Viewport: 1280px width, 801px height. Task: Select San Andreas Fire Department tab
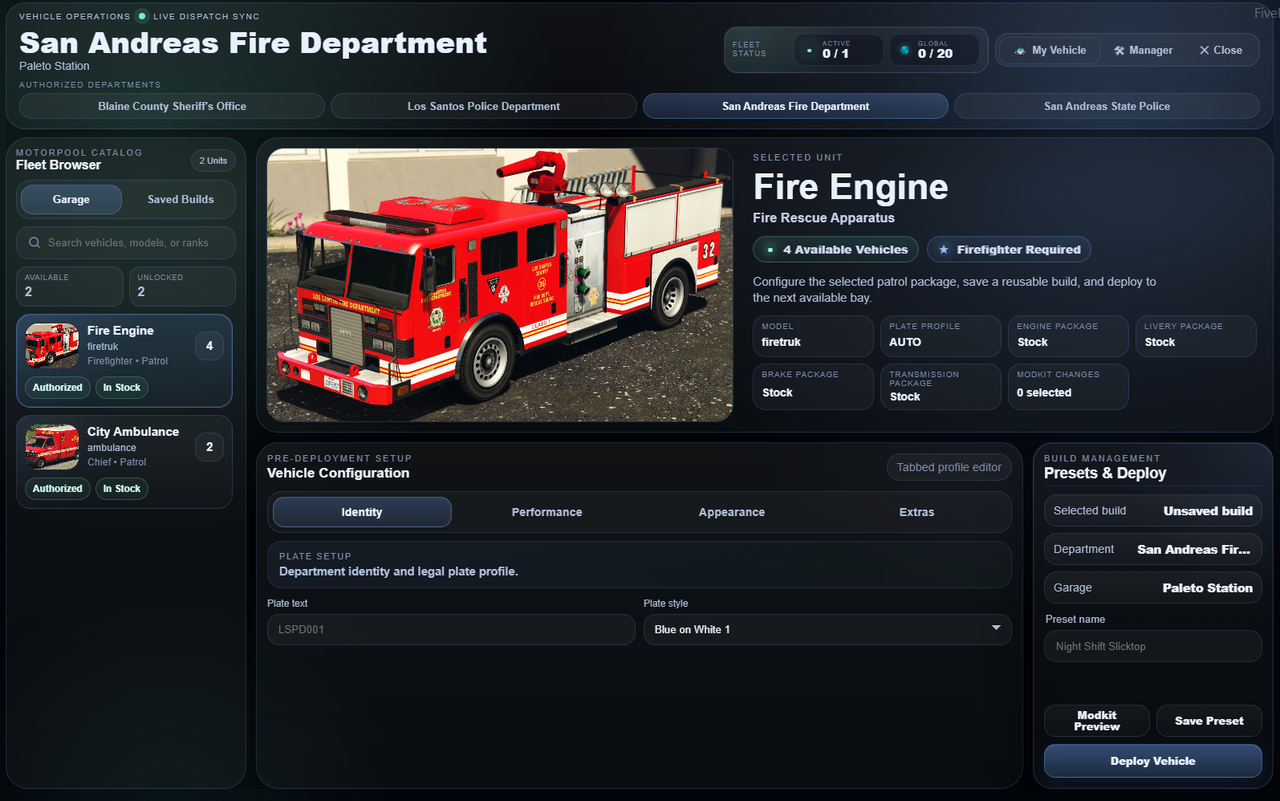click(796, 106)
